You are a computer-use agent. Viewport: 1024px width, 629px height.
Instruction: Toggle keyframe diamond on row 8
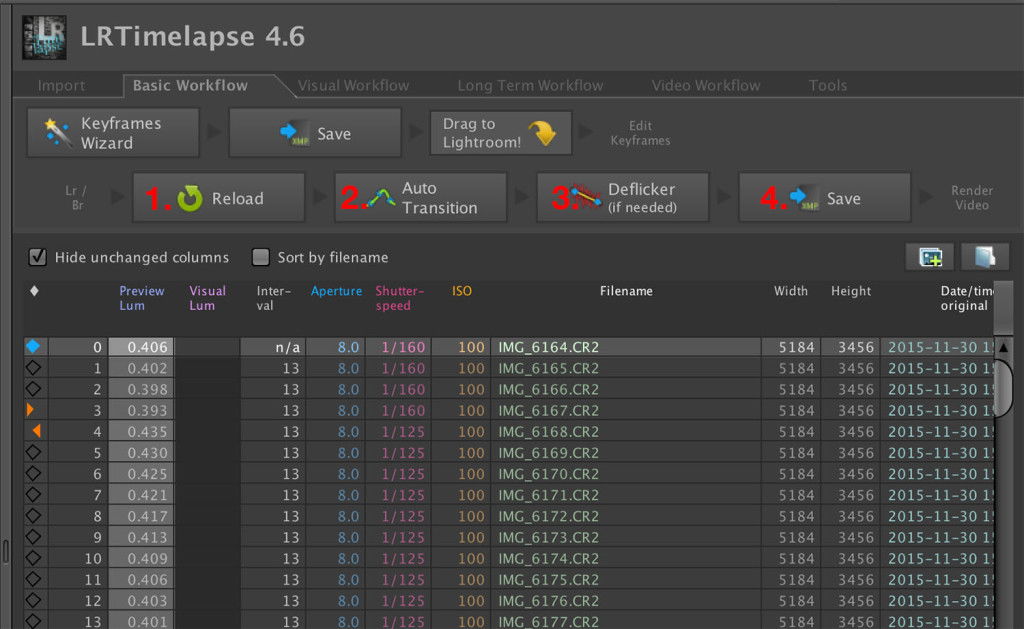(33, 515)
